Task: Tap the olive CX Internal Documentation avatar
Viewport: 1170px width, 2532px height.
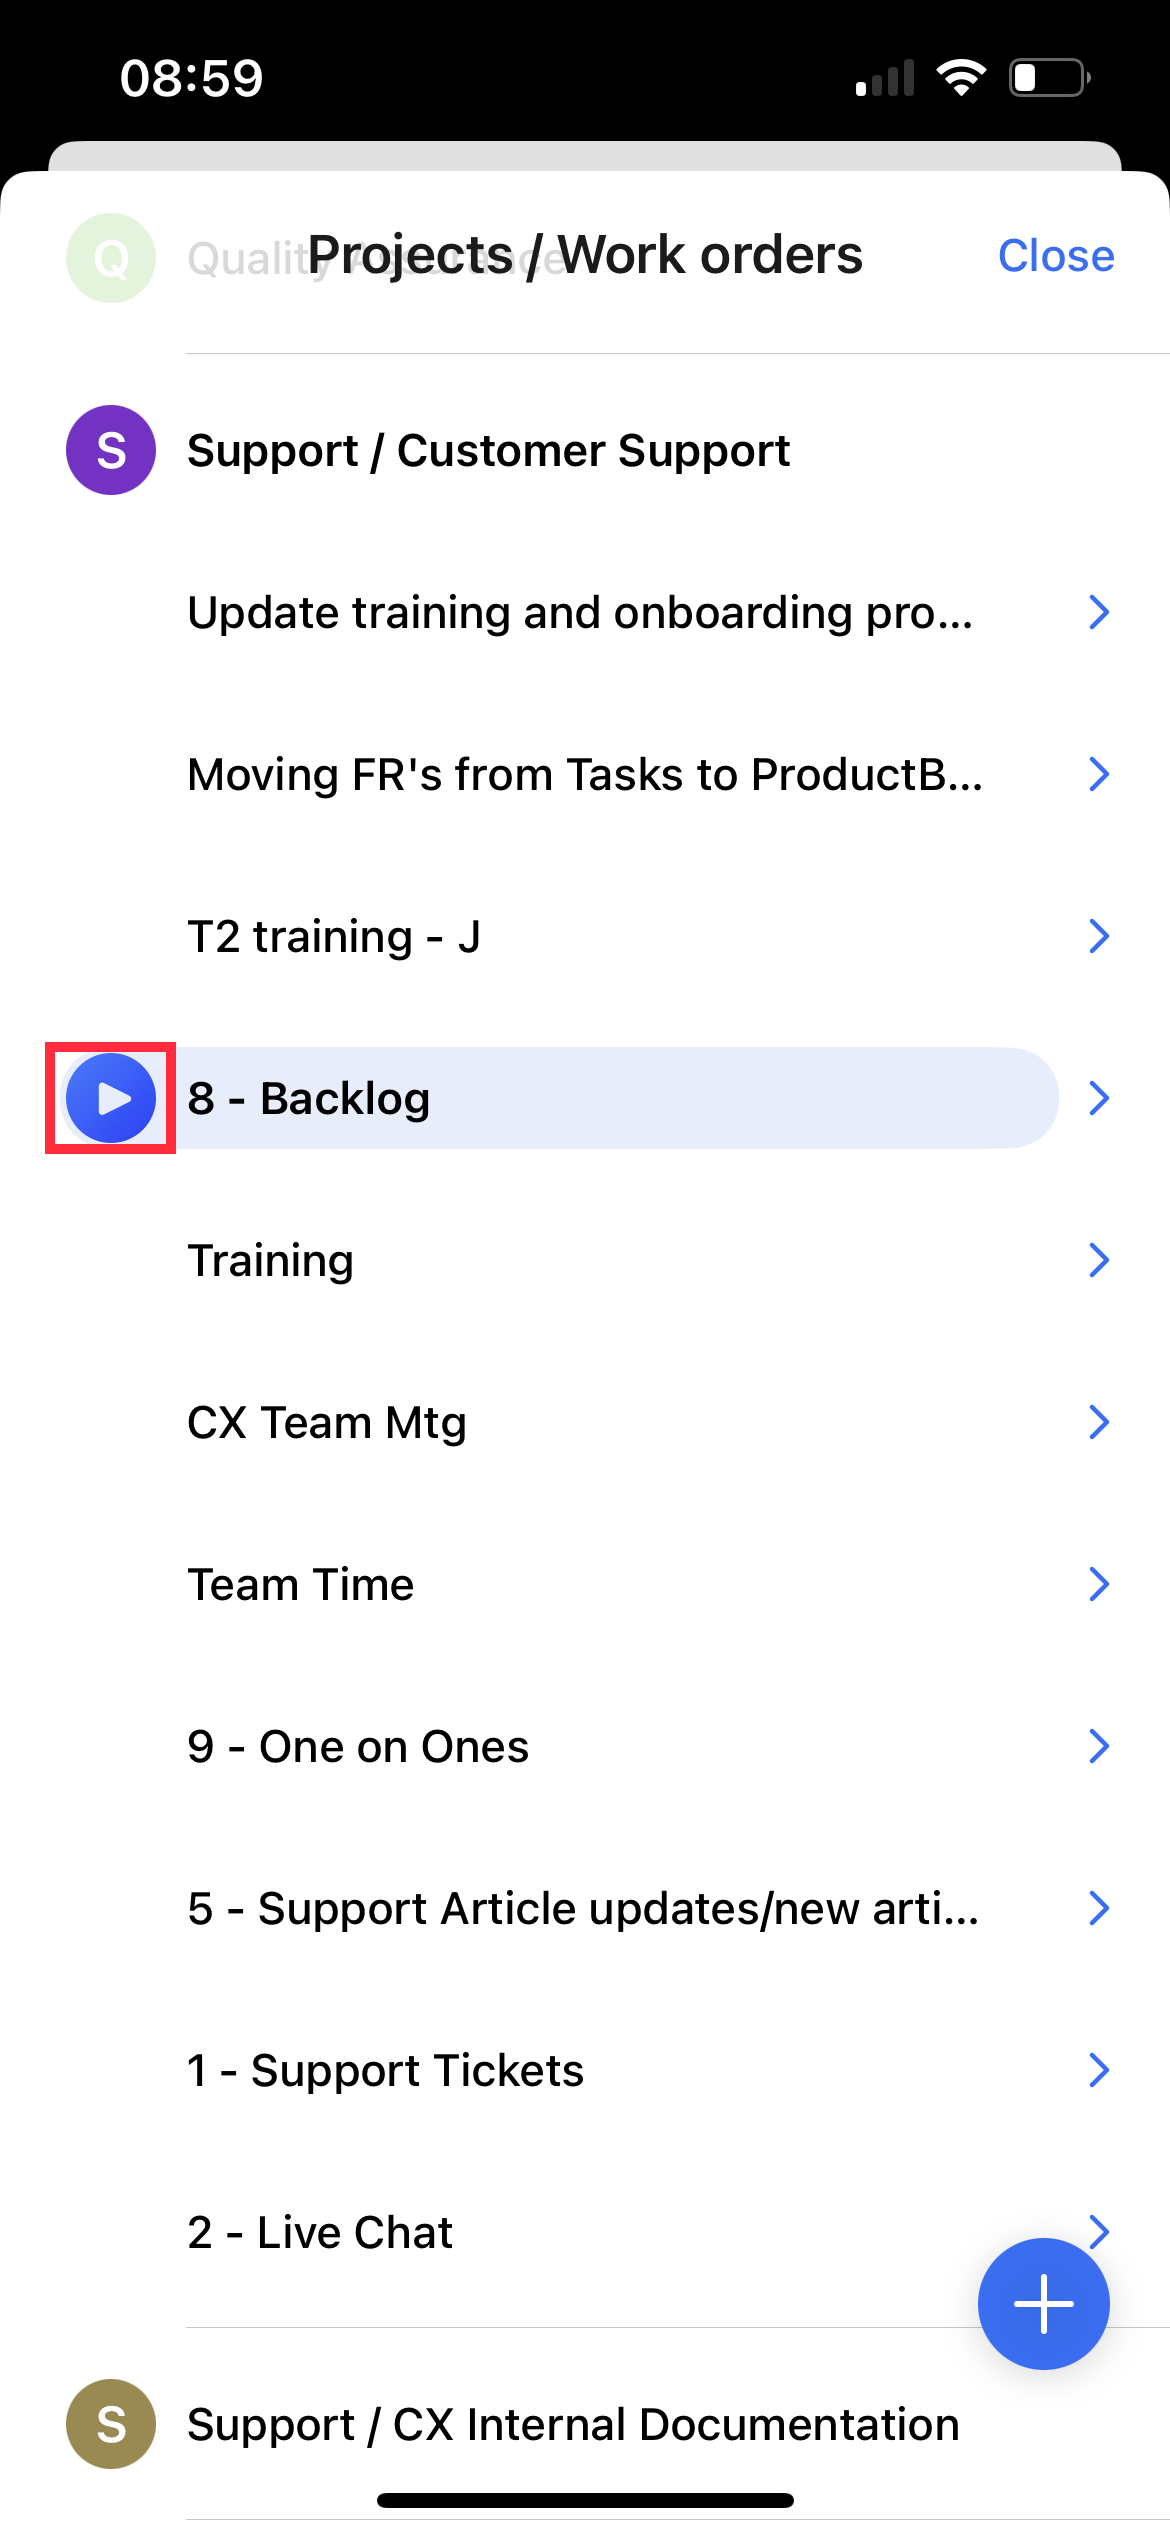Action: pyautogui.click(x=111, y=2423)
